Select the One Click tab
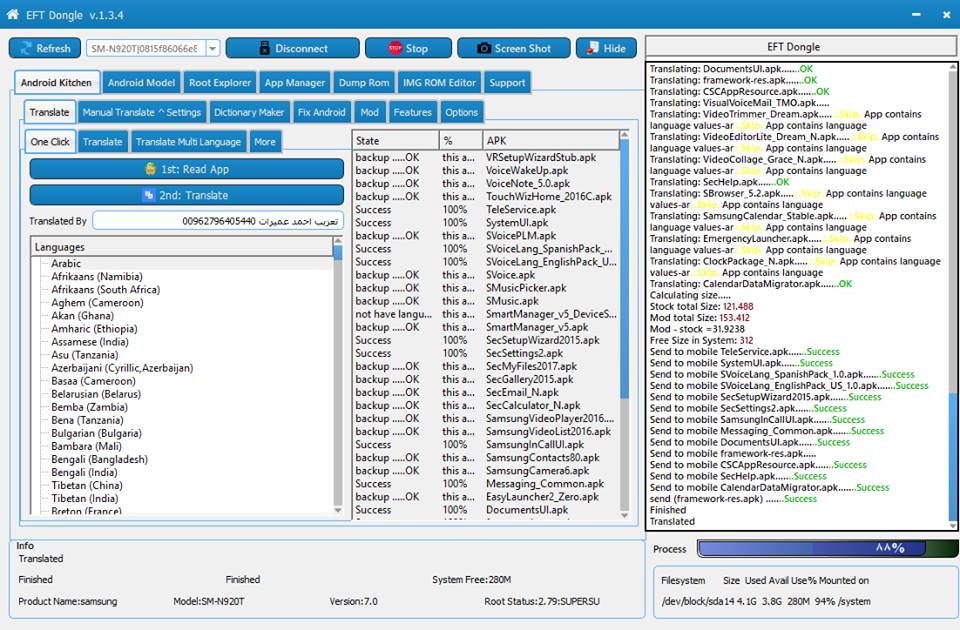This screenshot has height=630, width=960. point(50,141)
